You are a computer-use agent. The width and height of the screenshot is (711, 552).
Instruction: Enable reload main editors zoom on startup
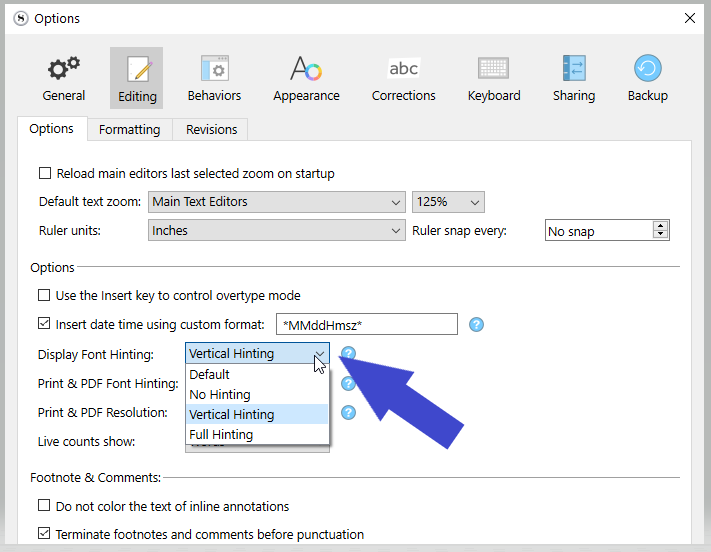[x=44, y=174]
